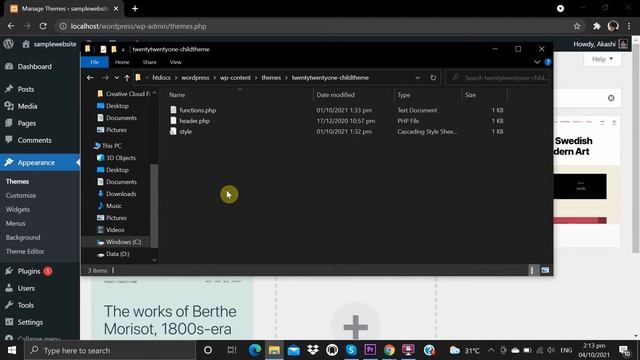Click htdocs in address path

tap(161, 78)
